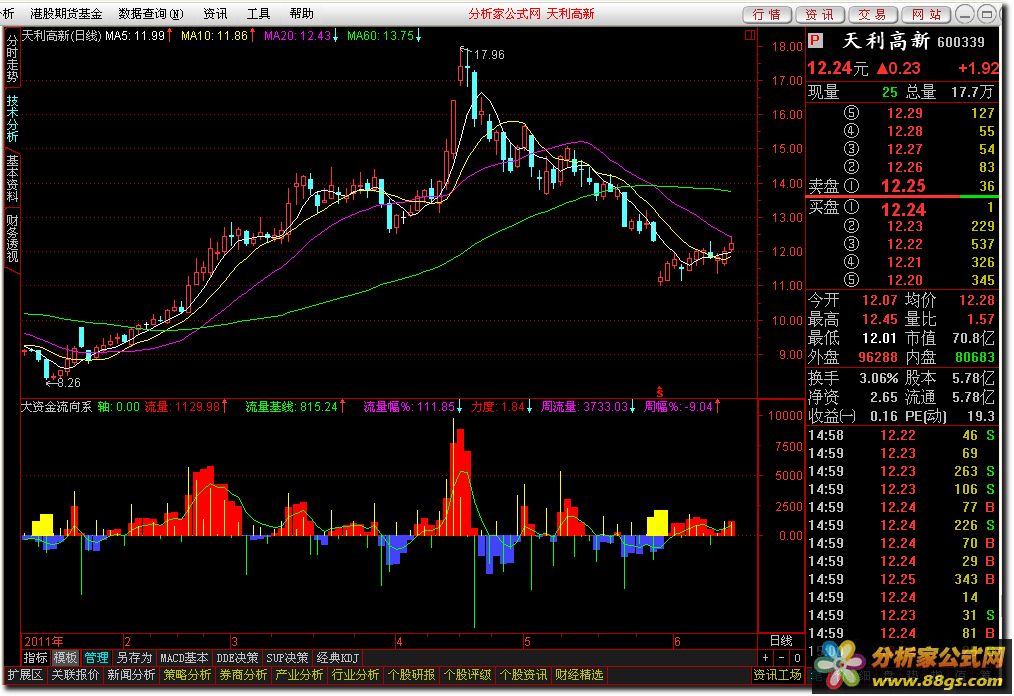Open the 港股期货基金 menu
Screen dimensions: 1014x696
pos(66,14)
